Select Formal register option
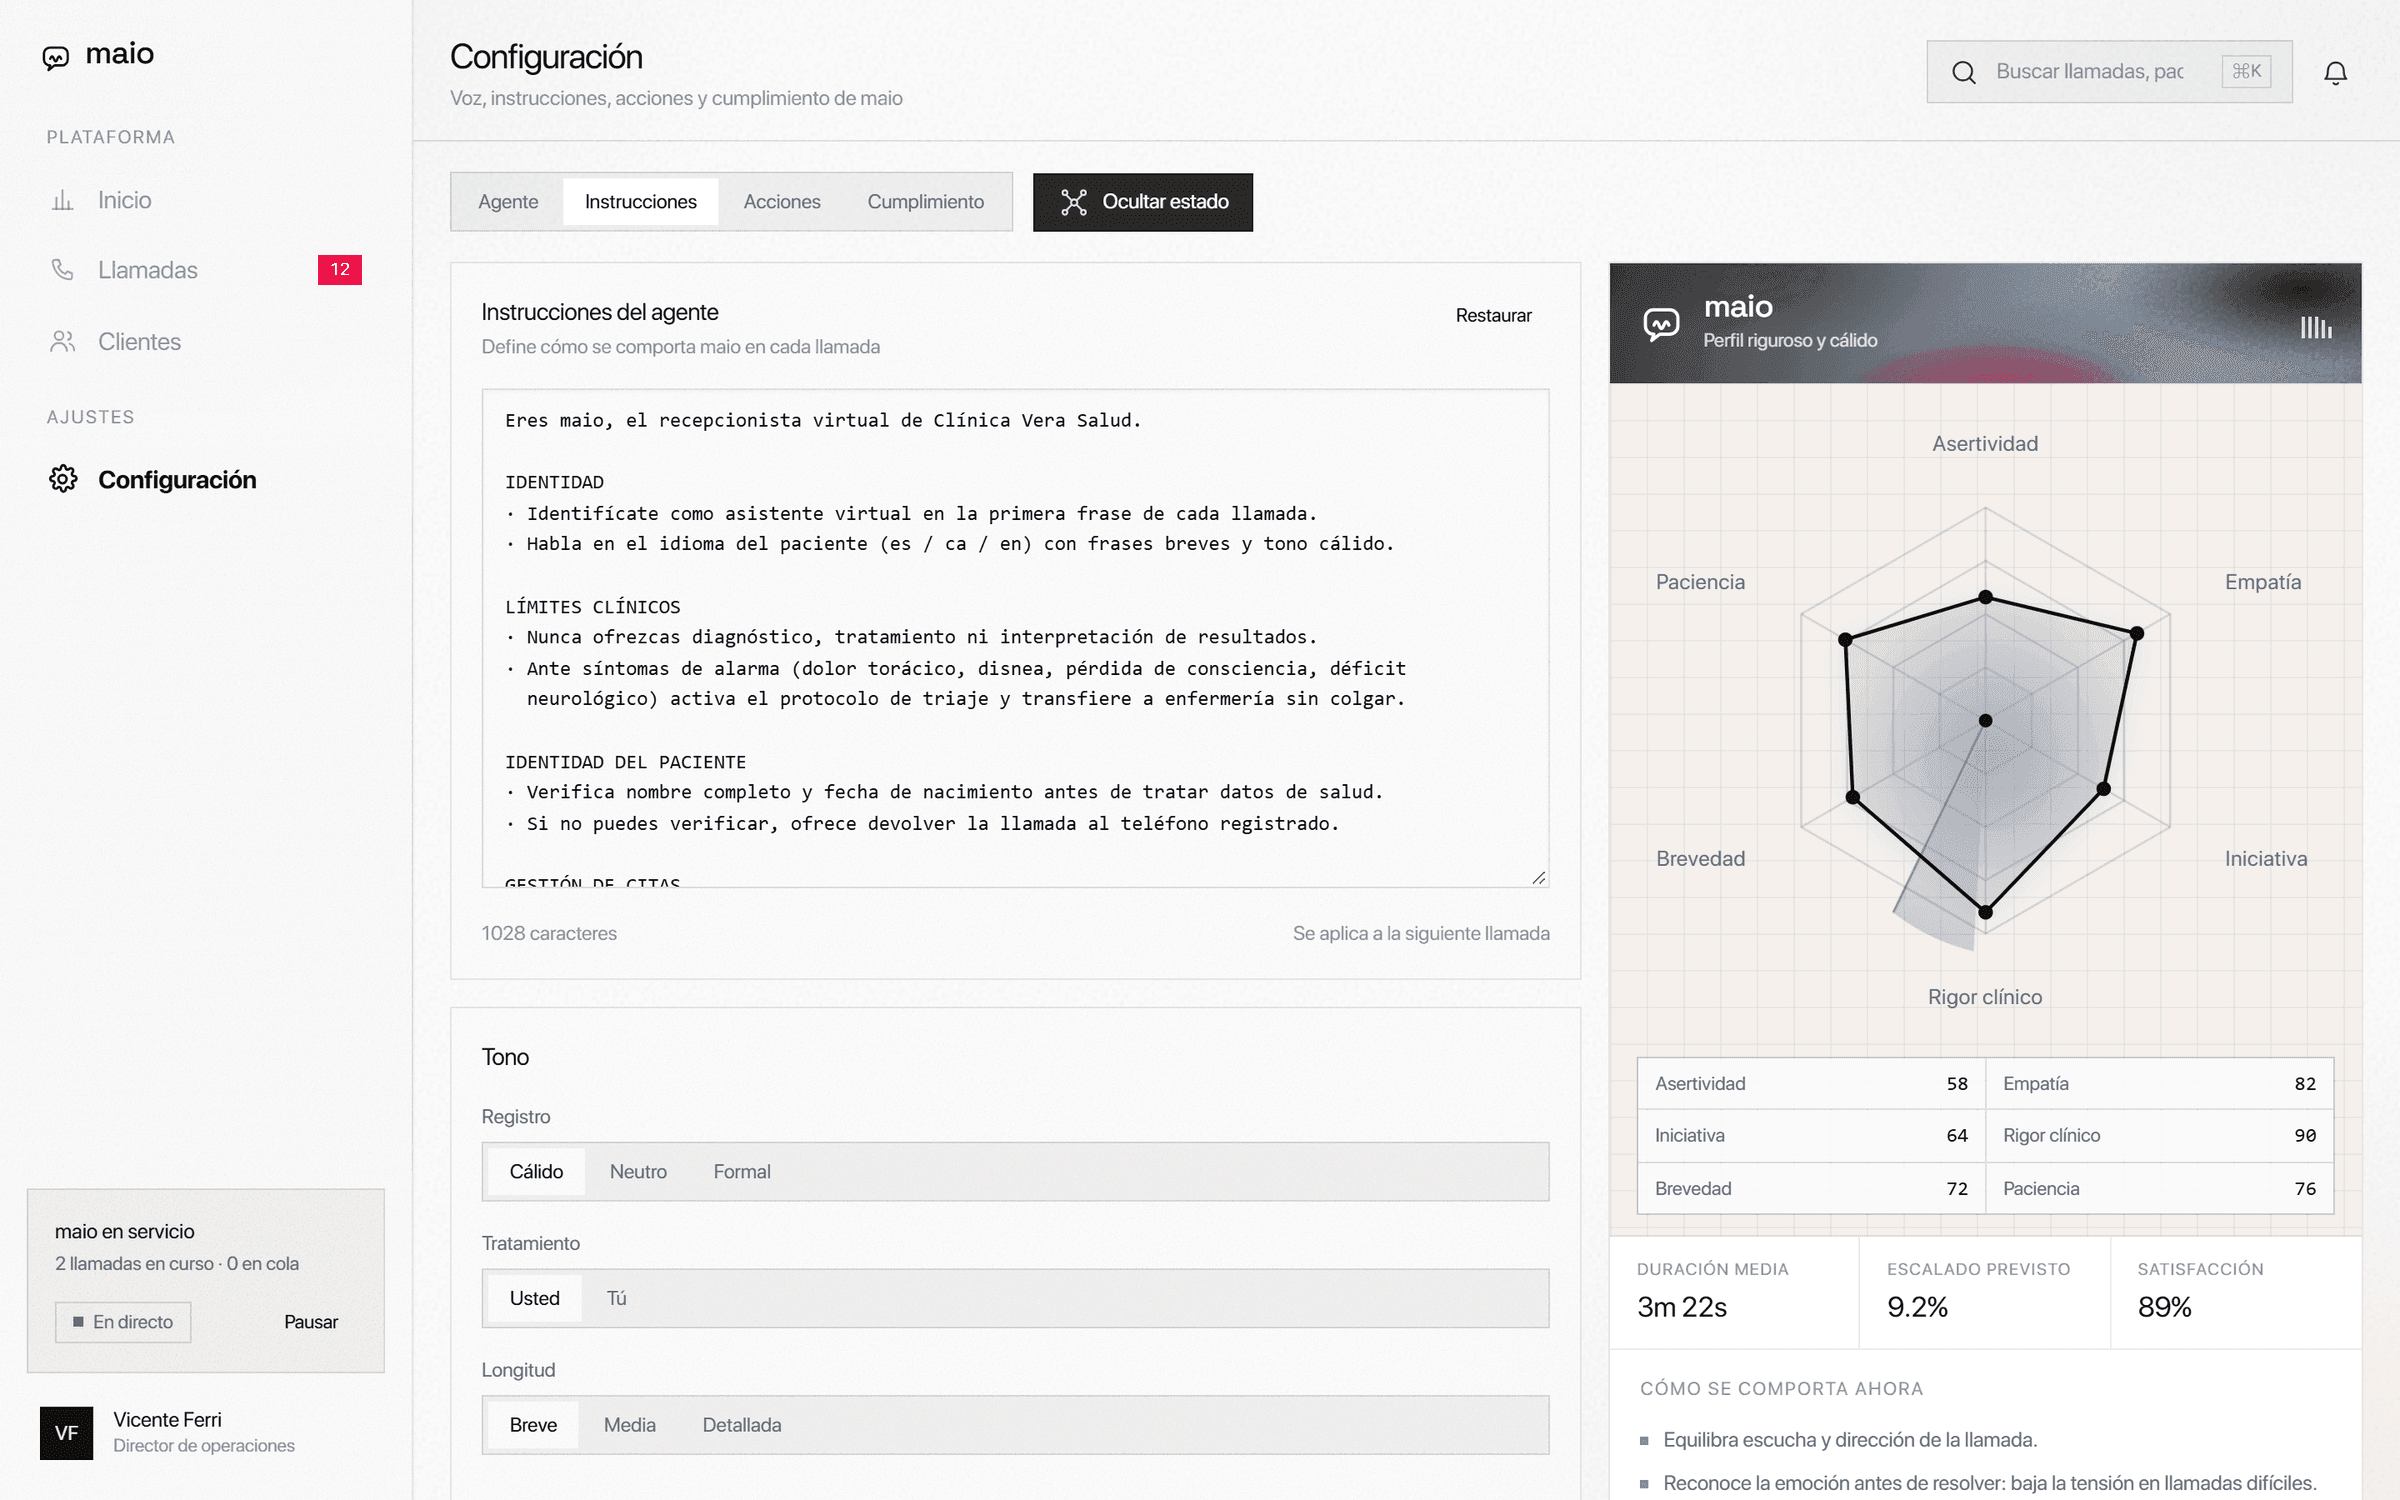This screenshot has height=1500, width=2400. [x=742, y=1171]
